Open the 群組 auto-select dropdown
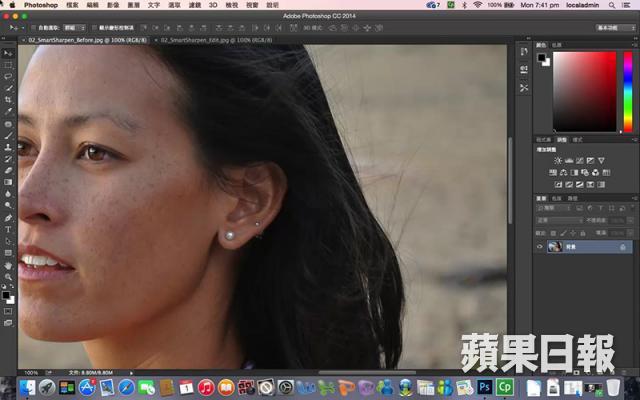 pos(75,28)
